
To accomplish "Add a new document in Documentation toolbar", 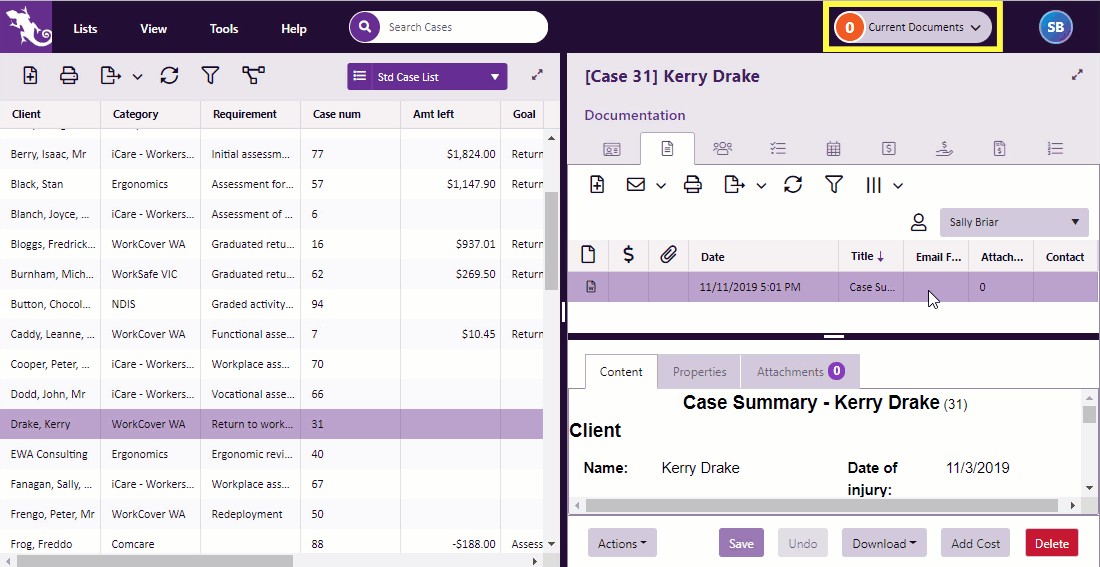I will click(x=597, y=185).
